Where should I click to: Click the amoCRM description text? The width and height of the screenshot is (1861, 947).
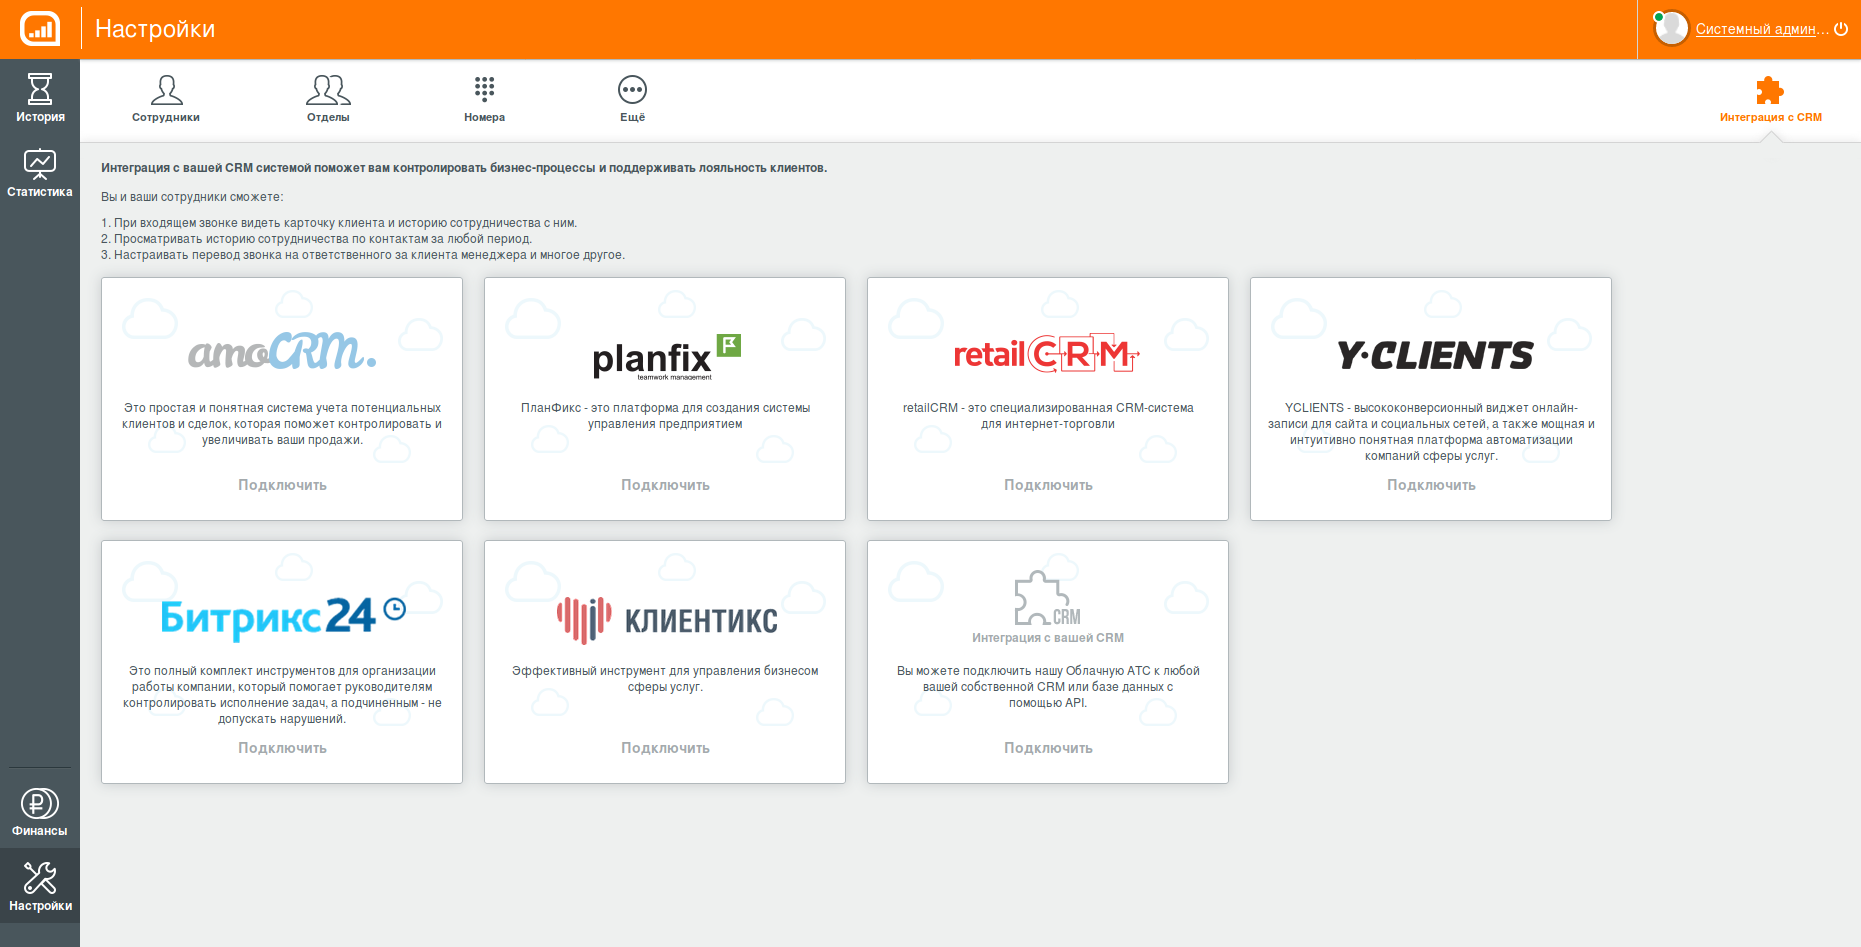click(282, 424)
